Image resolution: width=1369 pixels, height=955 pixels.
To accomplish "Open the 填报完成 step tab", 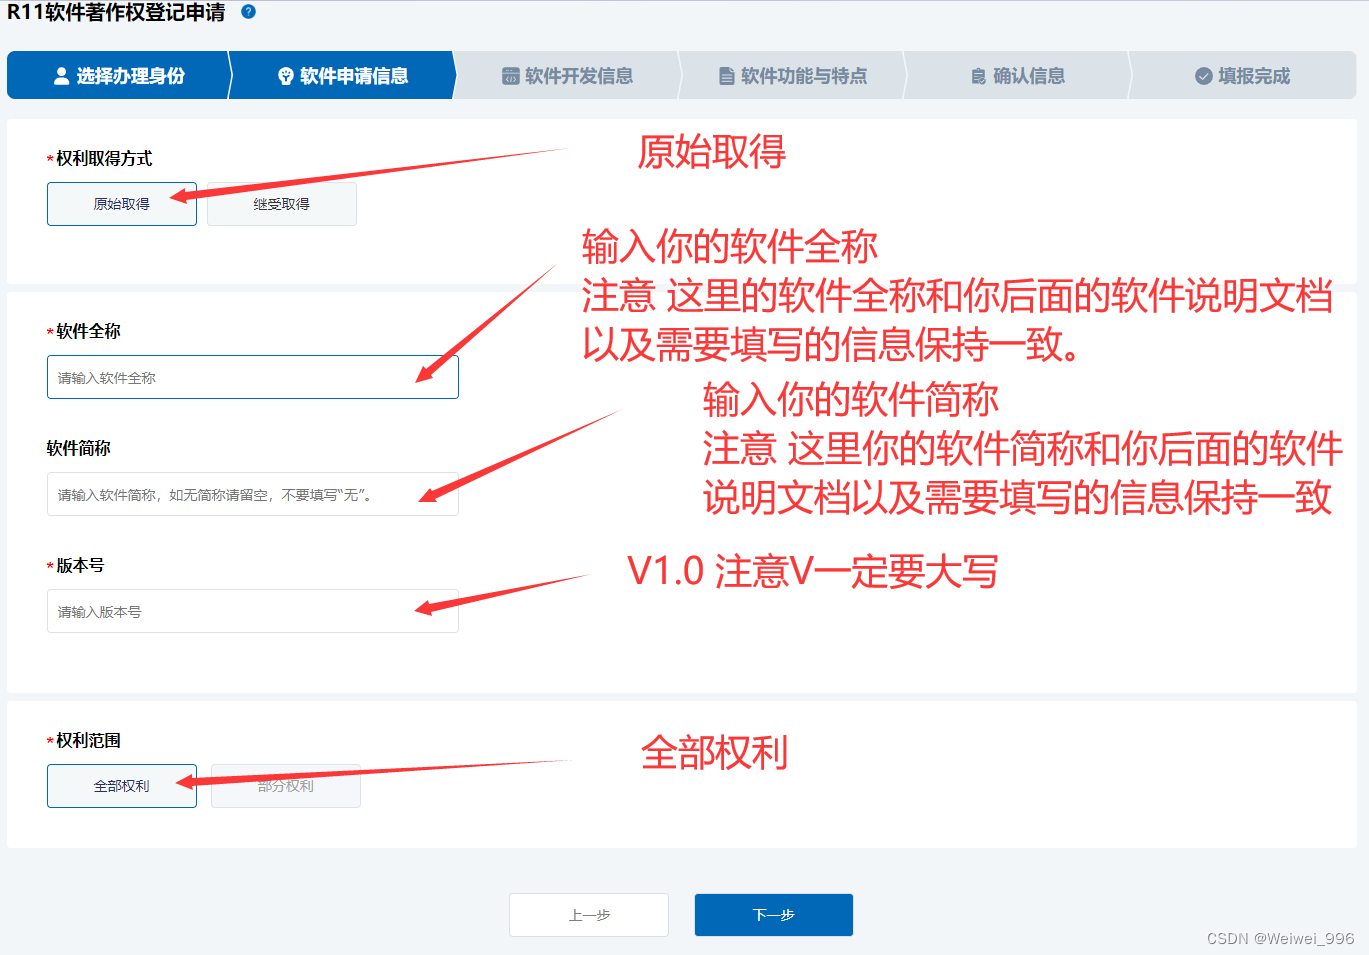I will [x=1243, y=76].
